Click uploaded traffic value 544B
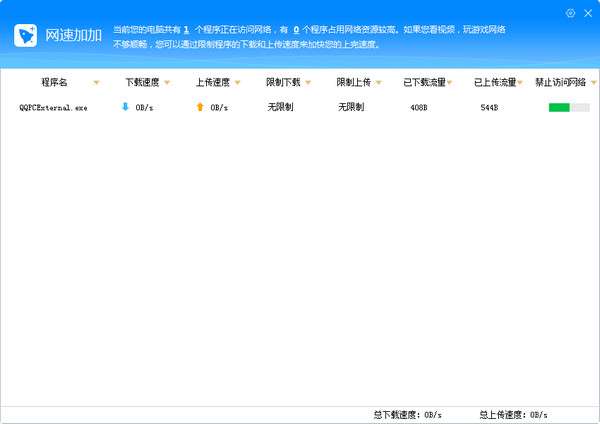 coord(489,108)
